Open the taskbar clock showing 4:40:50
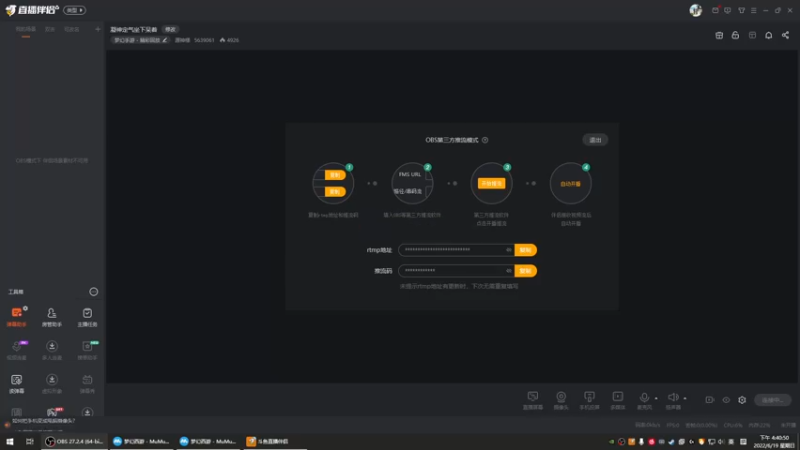Viewport: 800px width, 450px height. pos(775,441)
